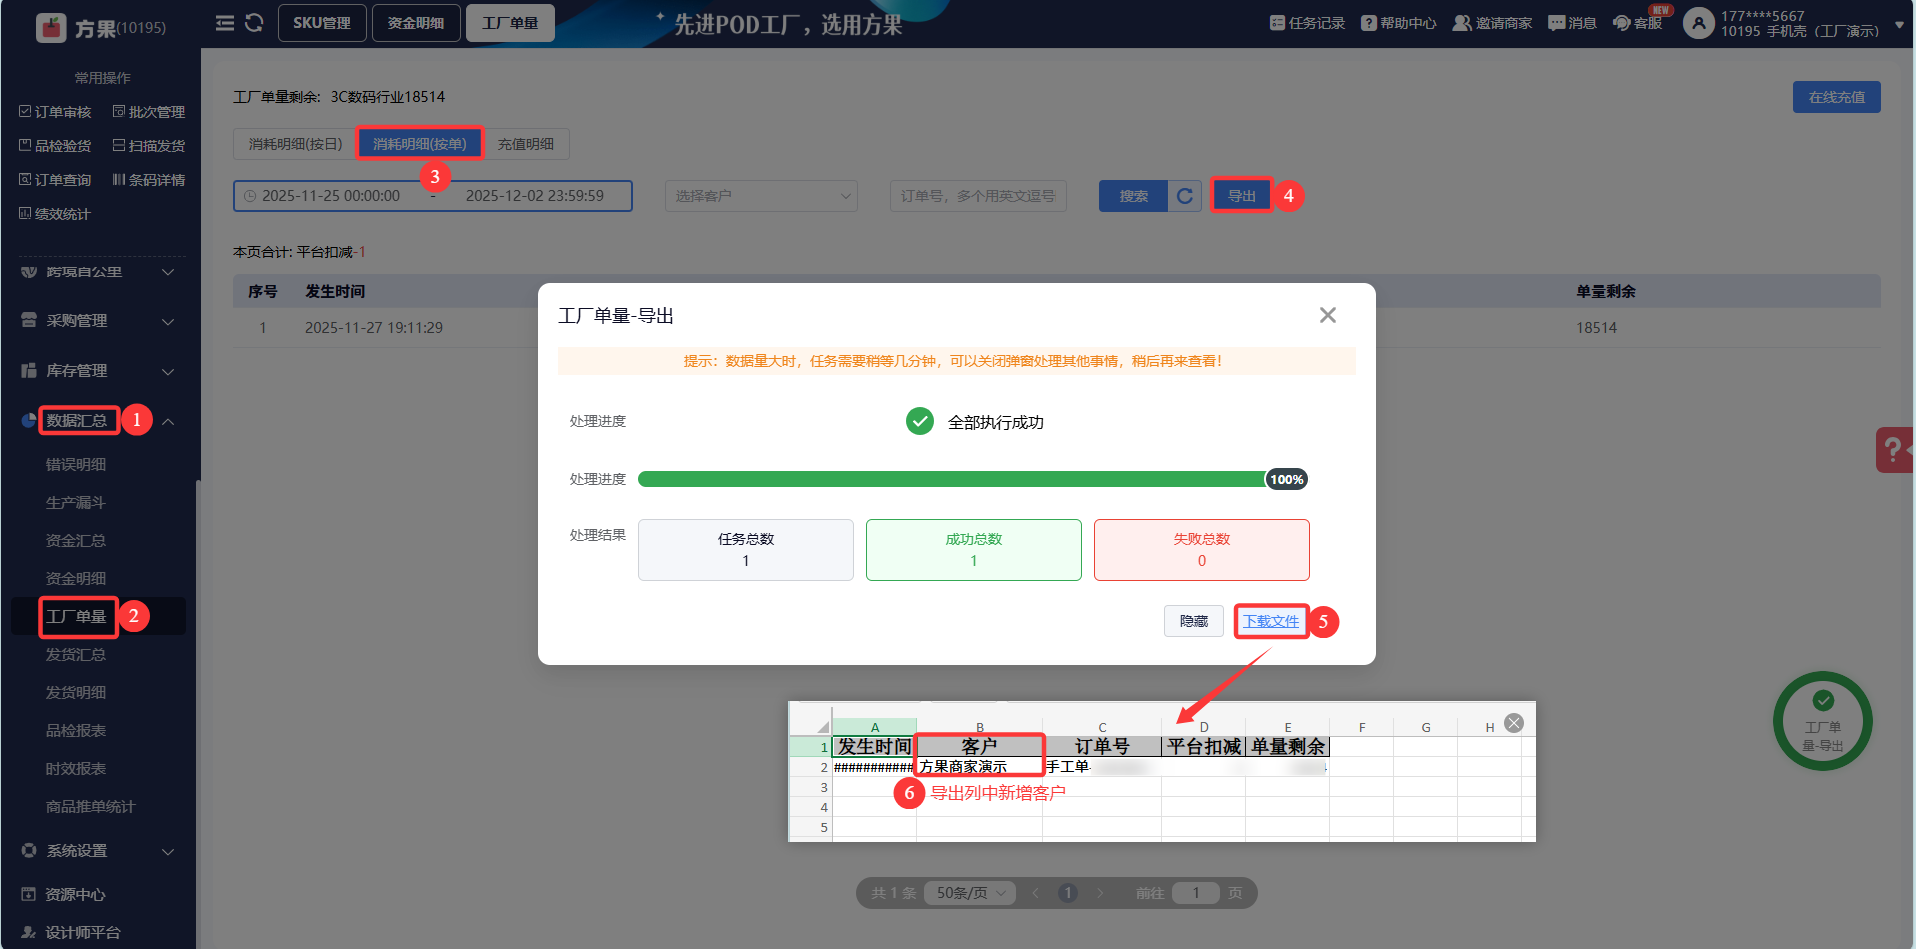Select page 1 in pagination

1068,893
